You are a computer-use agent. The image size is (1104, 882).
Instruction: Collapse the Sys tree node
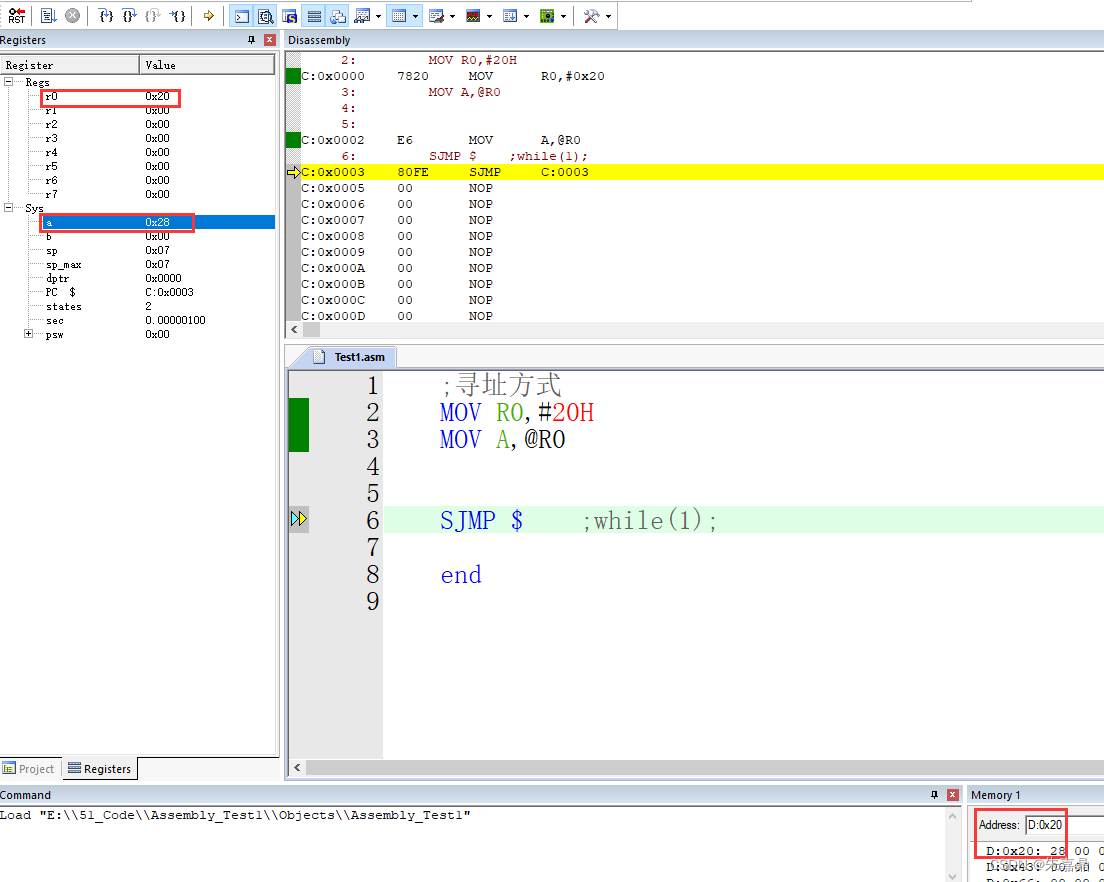click(x=8, y=208)
